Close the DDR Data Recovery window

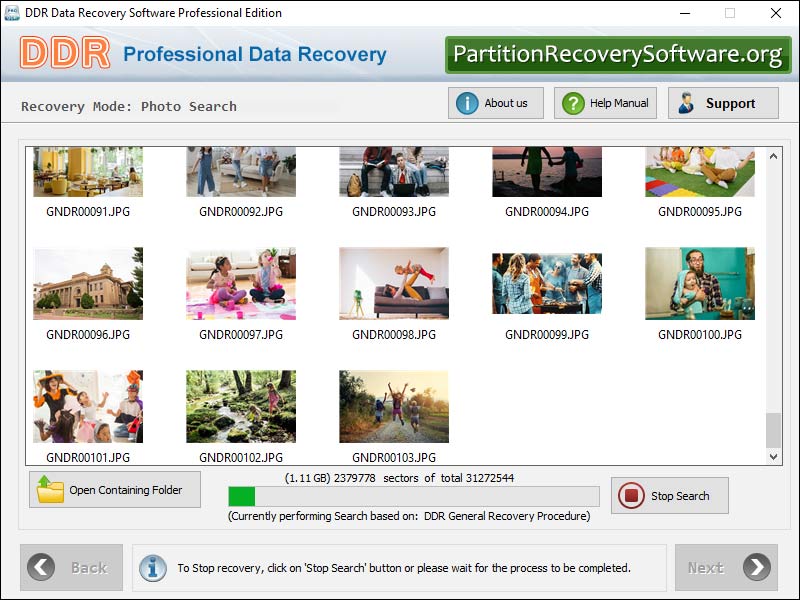[776, 13]
